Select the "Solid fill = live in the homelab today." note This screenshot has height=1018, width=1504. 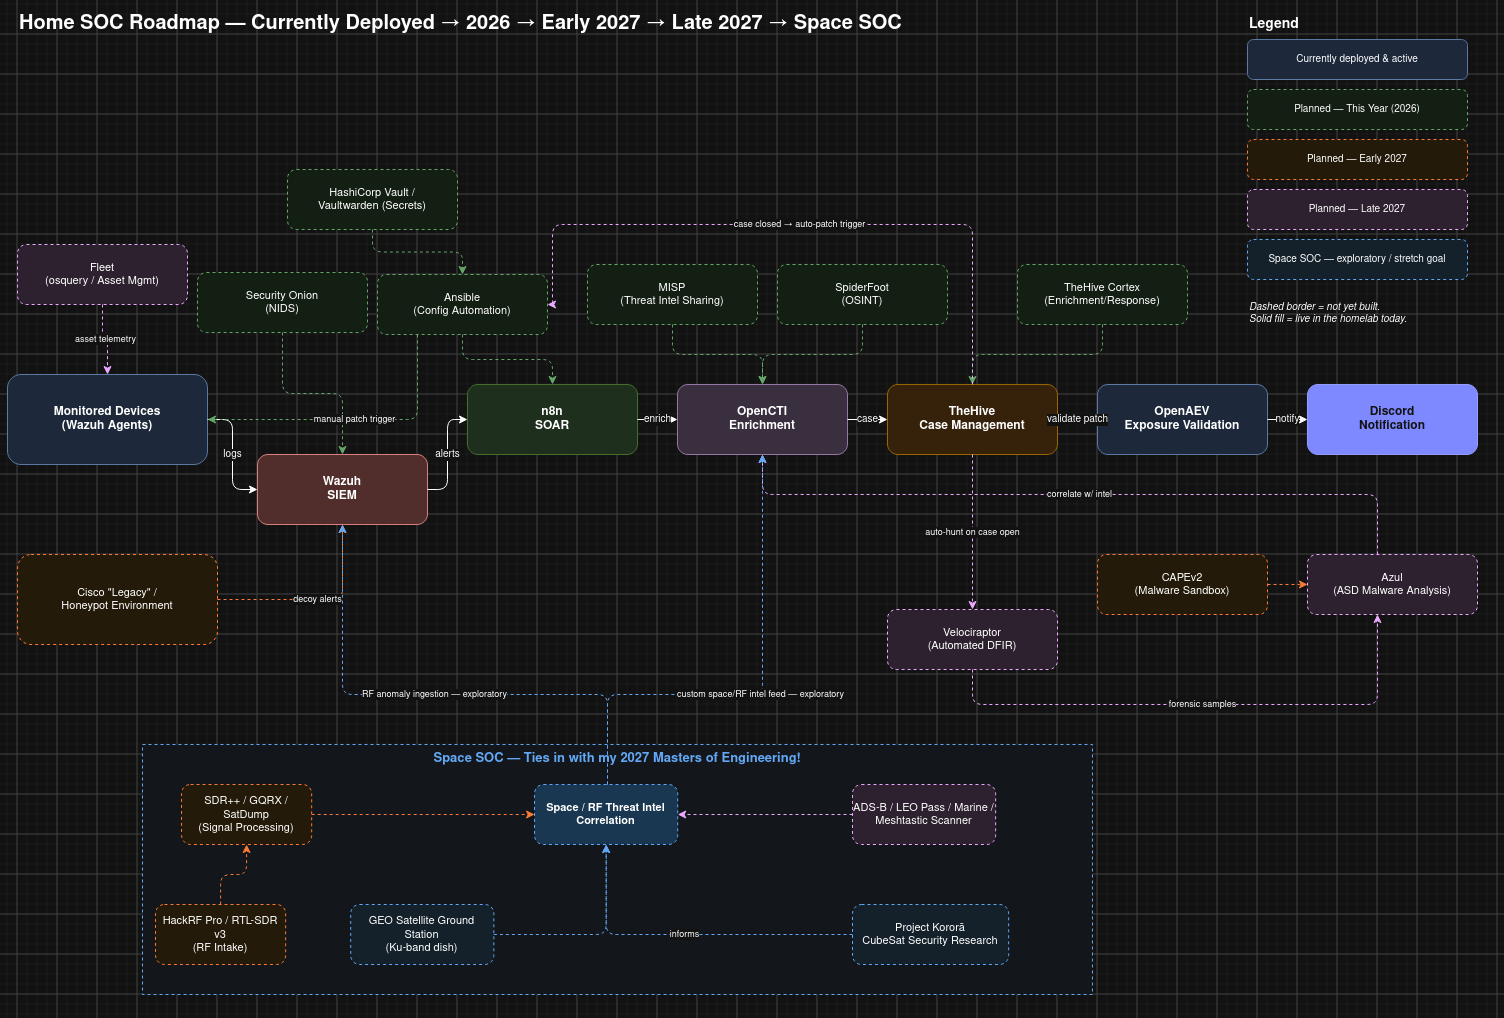1328,319
